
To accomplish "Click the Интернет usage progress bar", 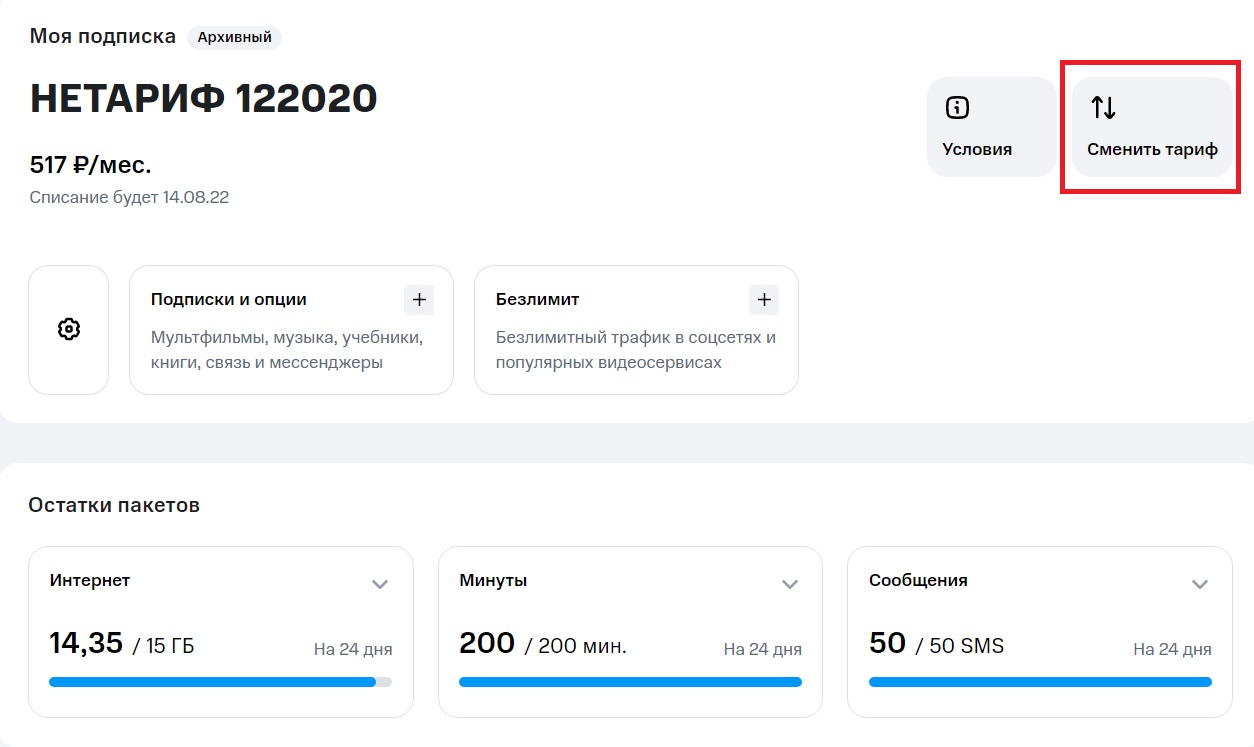I will 220,682.
